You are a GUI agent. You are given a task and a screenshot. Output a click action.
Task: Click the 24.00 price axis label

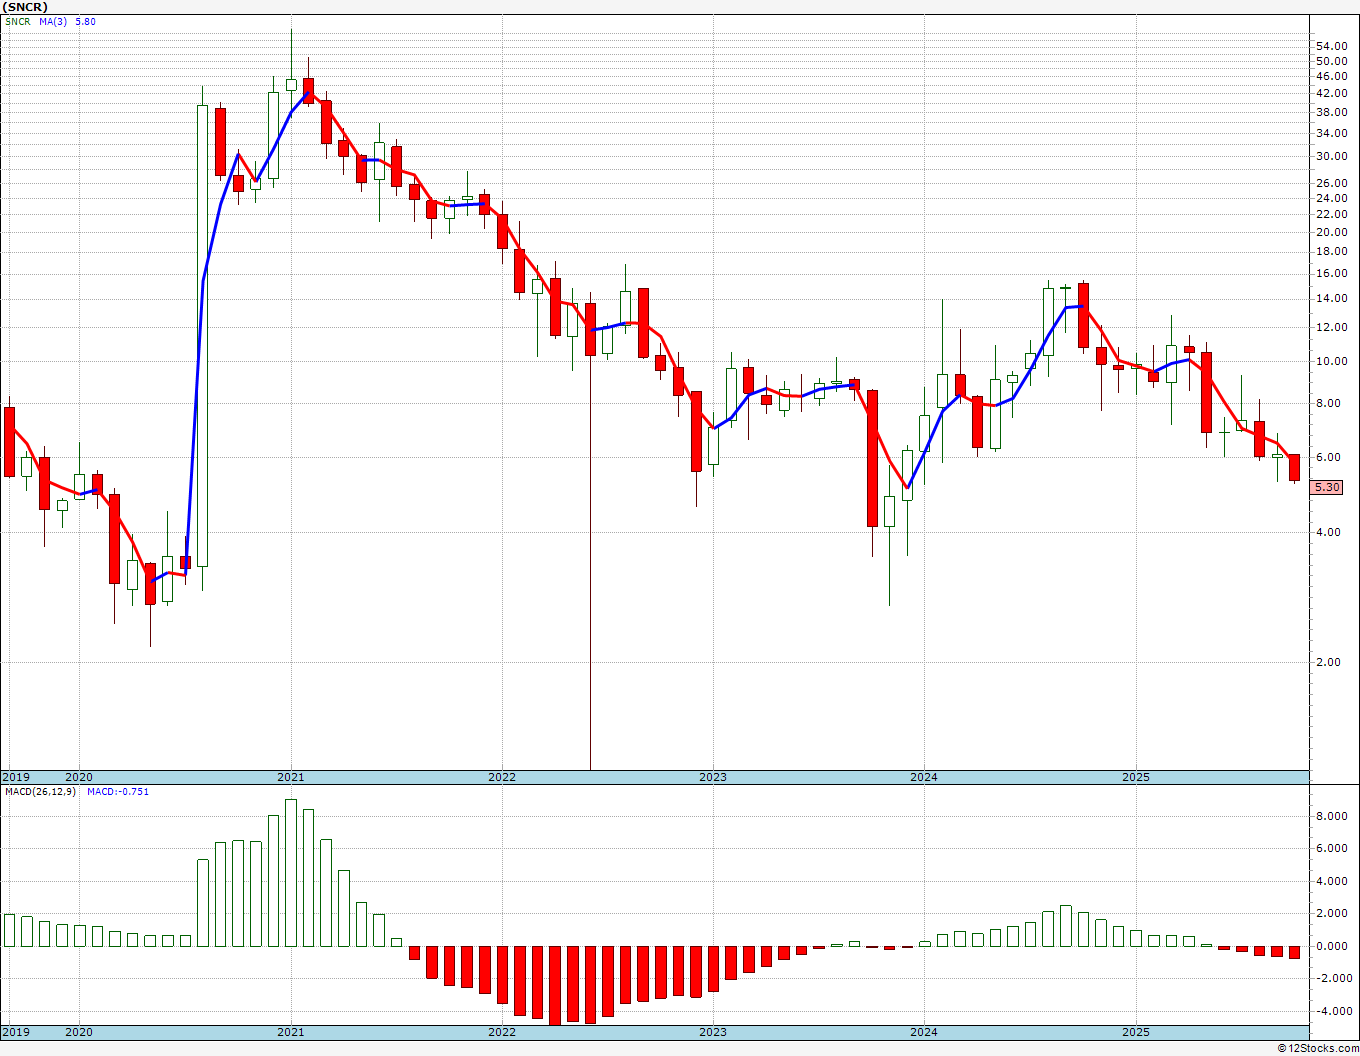click(x=1331, y=198)
